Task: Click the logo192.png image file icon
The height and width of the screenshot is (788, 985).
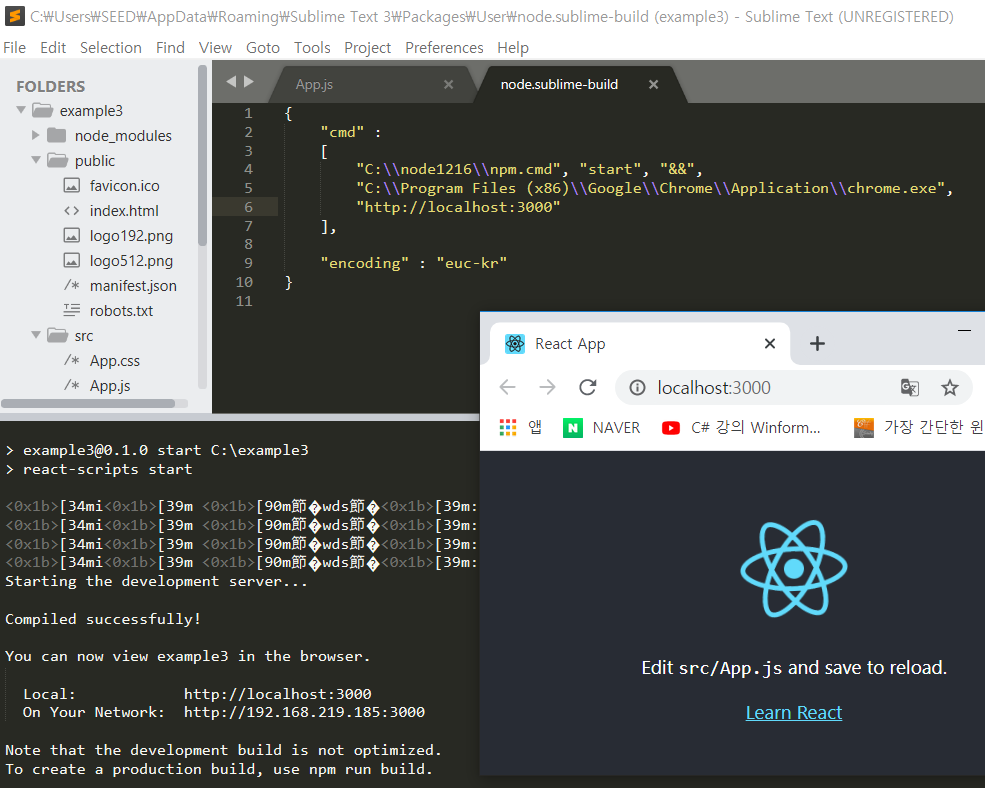Action: [72, 236]
